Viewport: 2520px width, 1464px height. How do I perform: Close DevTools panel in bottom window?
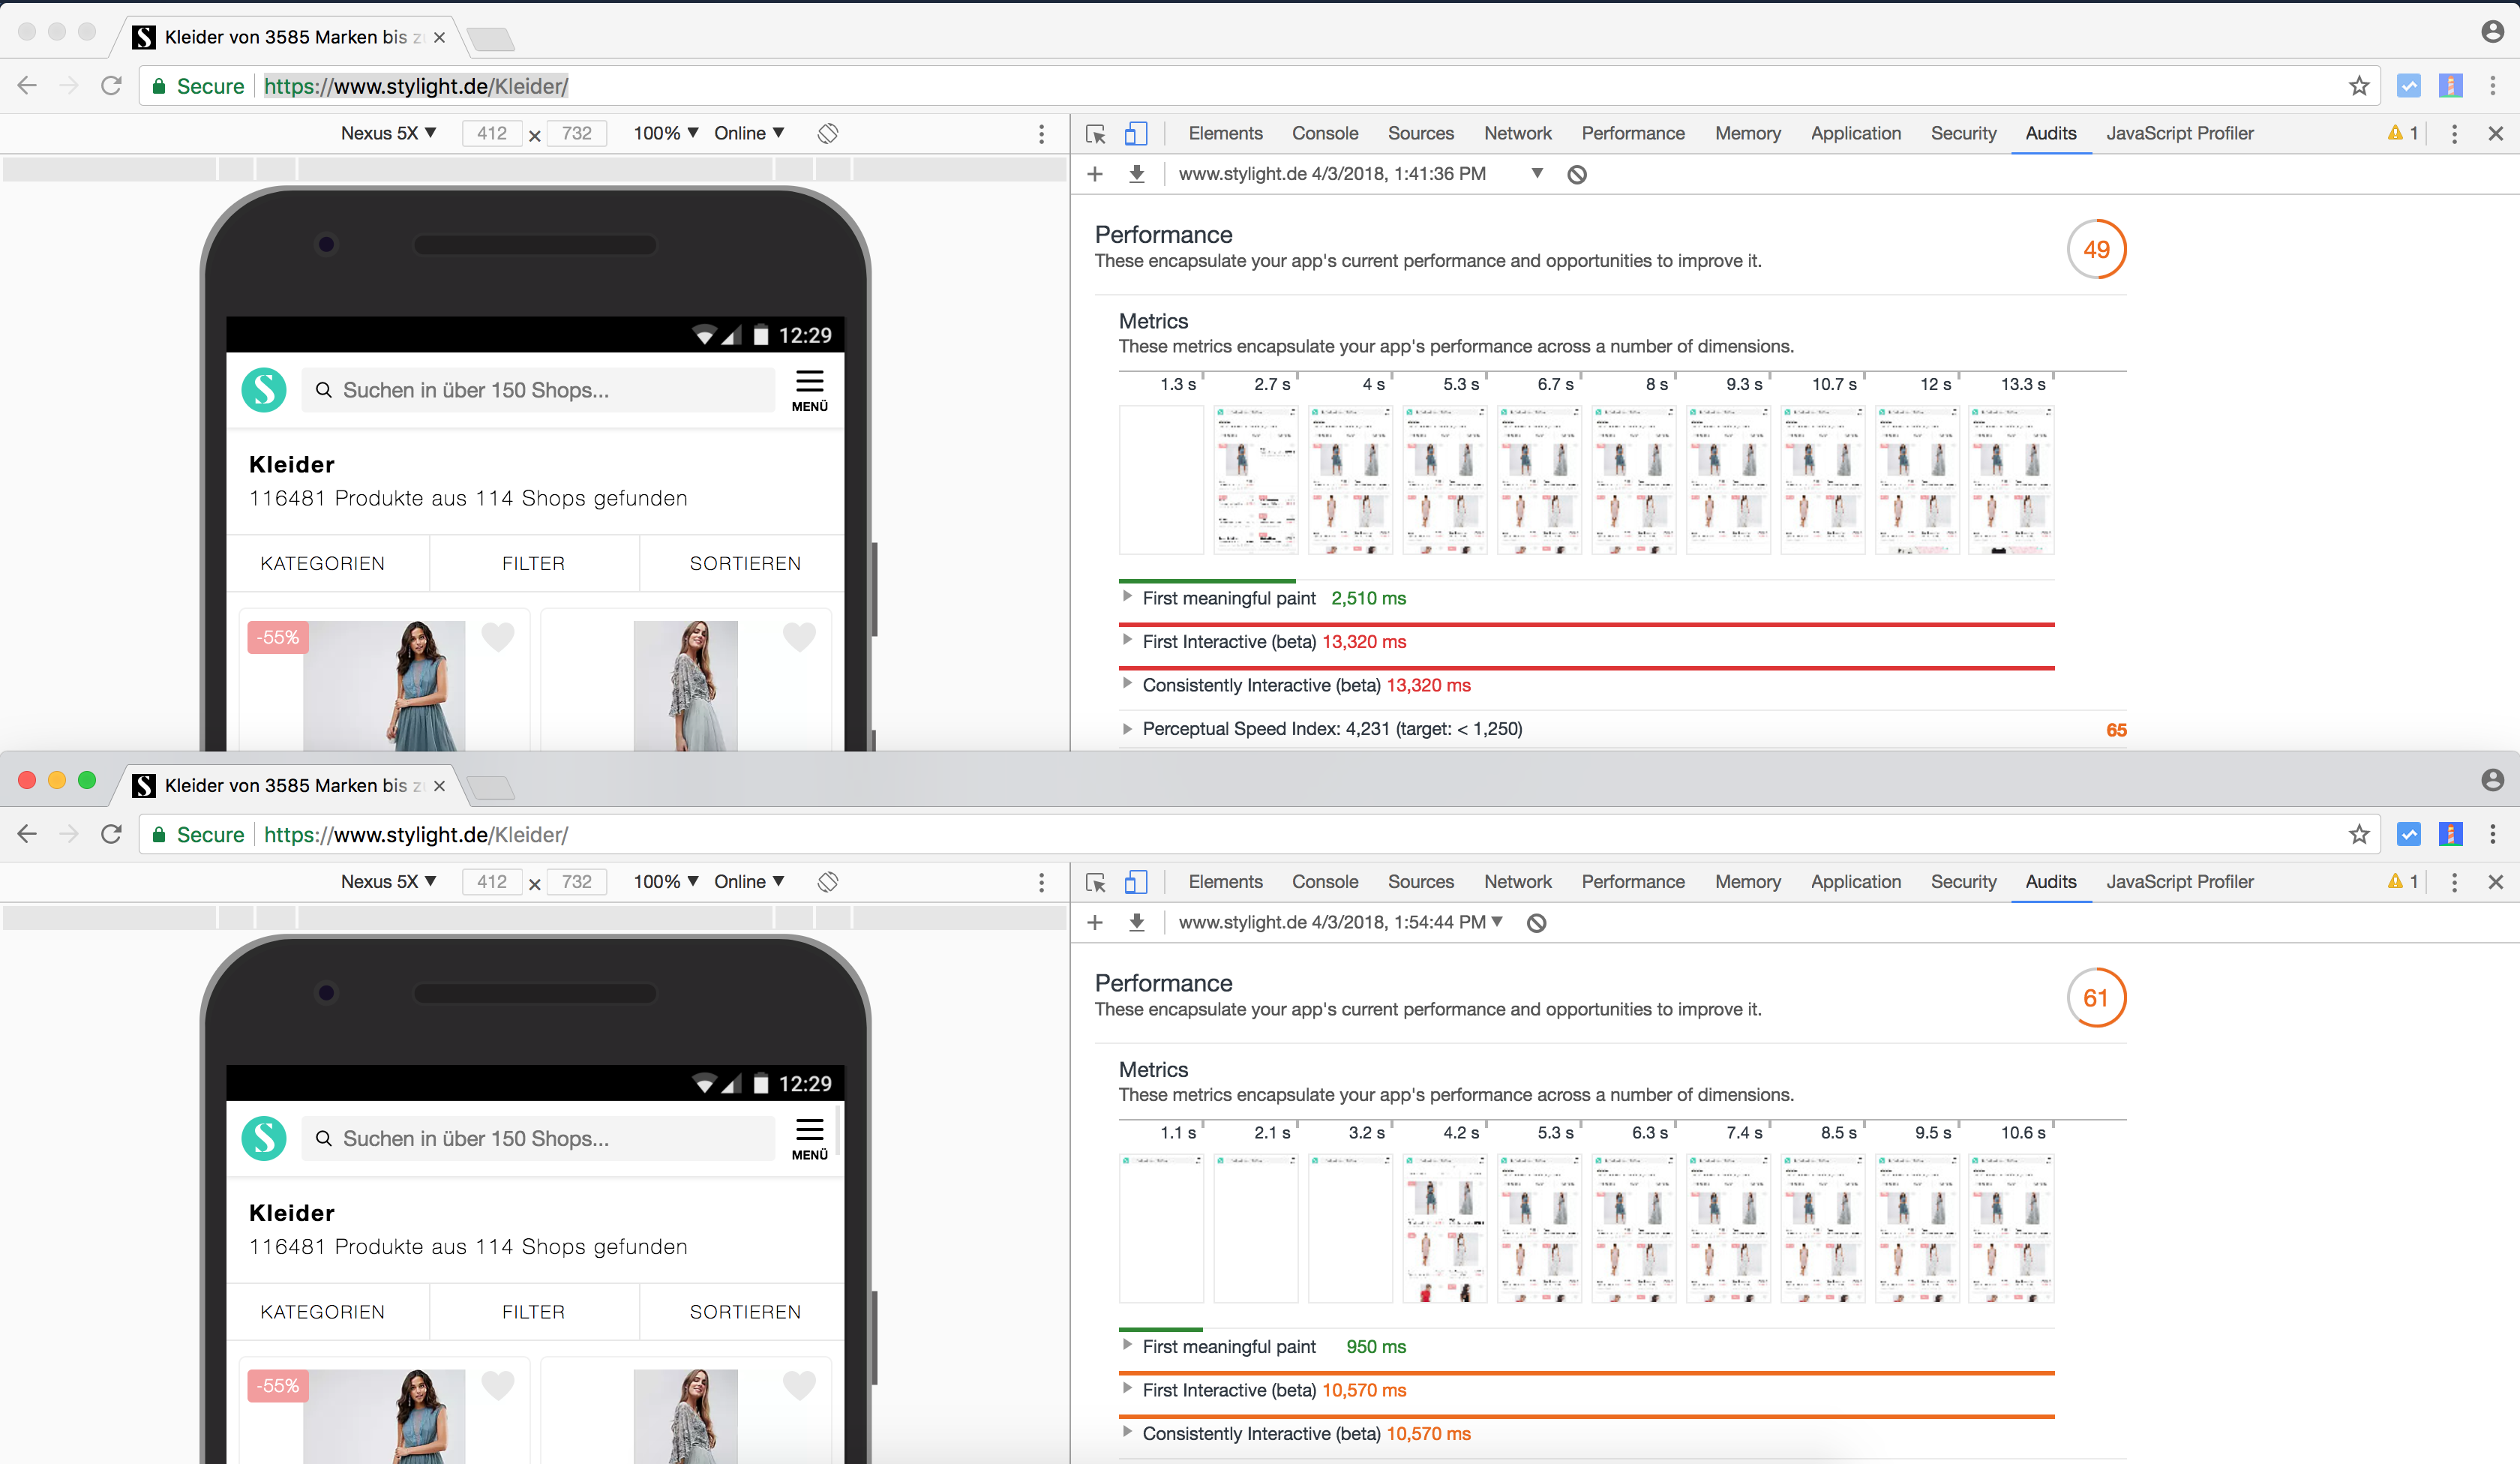2496,882
